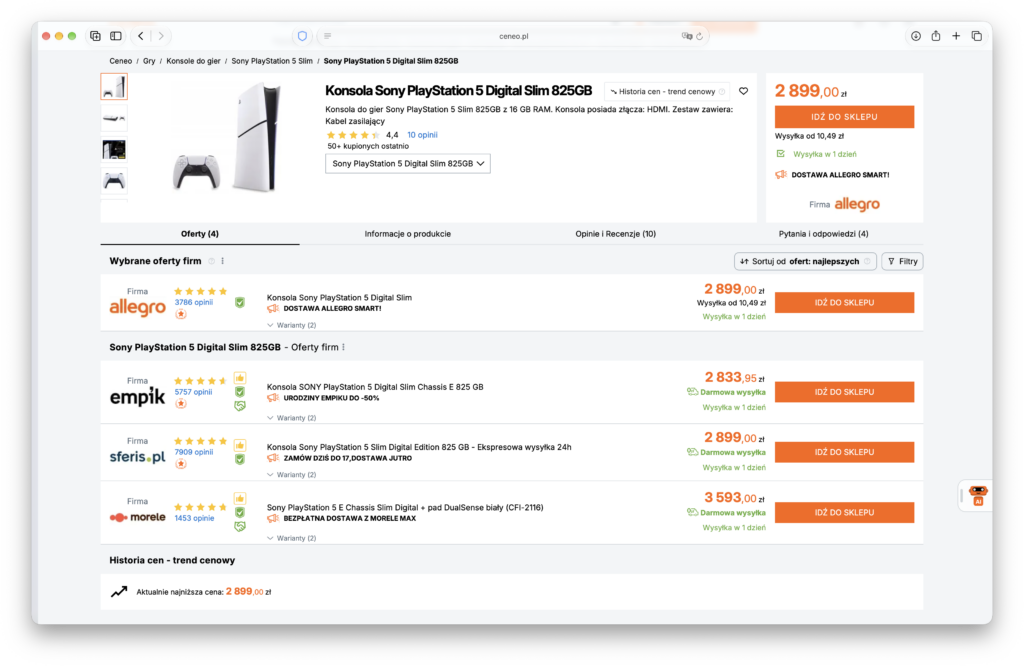Click the trusted shop shield in allegro row

tap(240, 302)
